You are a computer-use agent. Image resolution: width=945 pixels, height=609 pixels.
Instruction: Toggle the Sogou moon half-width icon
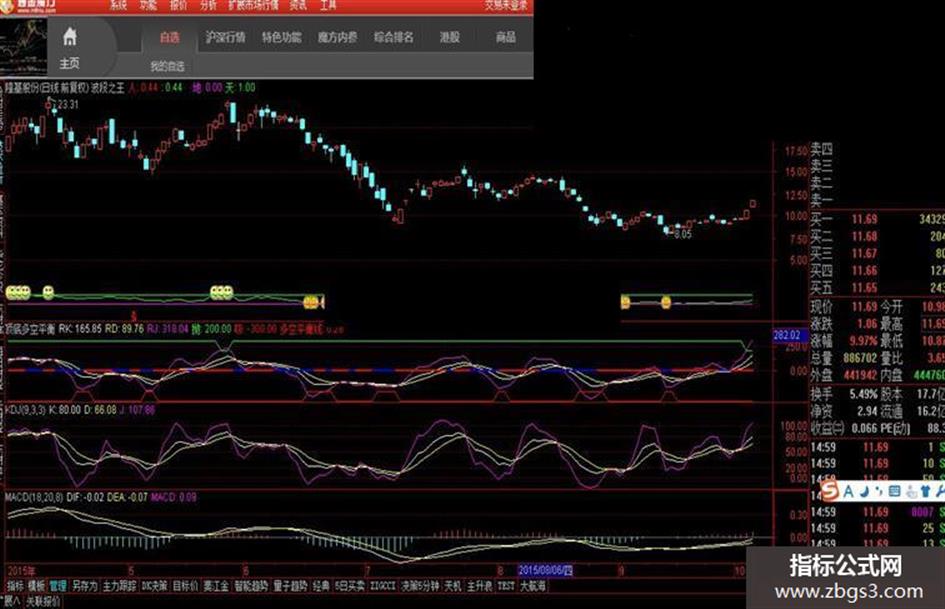pyautogui.click(x=864, y=492)
